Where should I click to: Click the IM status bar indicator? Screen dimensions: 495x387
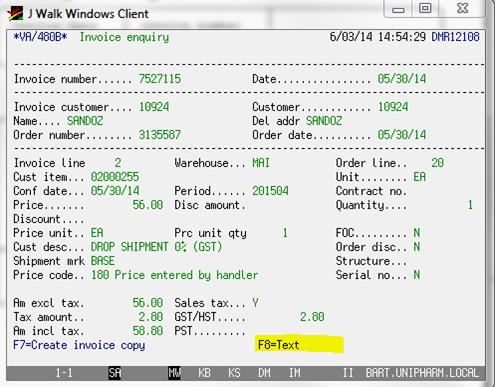click(x=294, y=373)
